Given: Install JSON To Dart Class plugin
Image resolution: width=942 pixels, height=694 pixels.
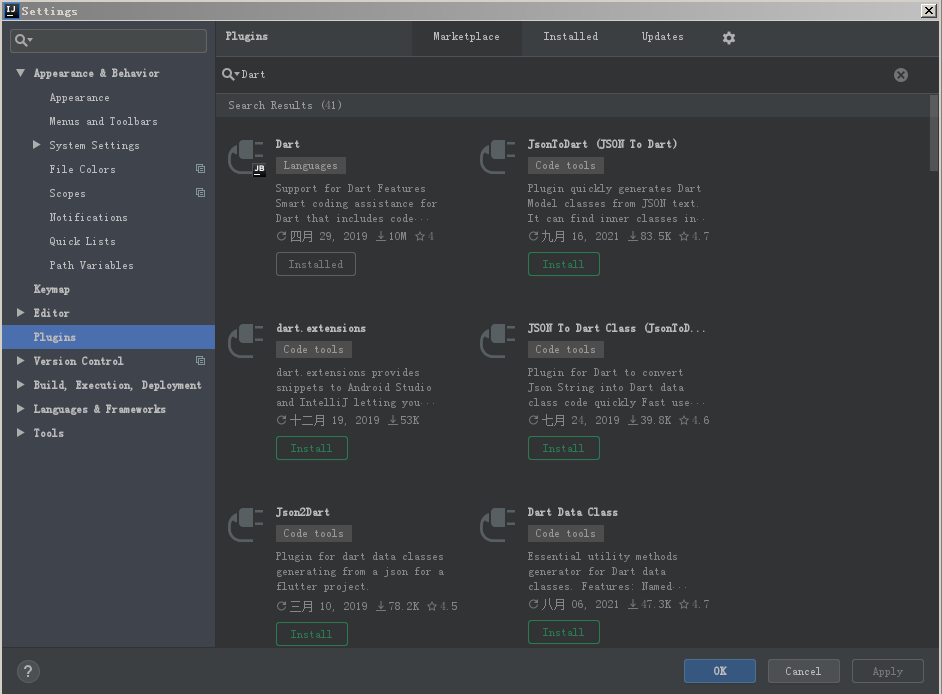Looking at the screenshot, I should (564, 448).
